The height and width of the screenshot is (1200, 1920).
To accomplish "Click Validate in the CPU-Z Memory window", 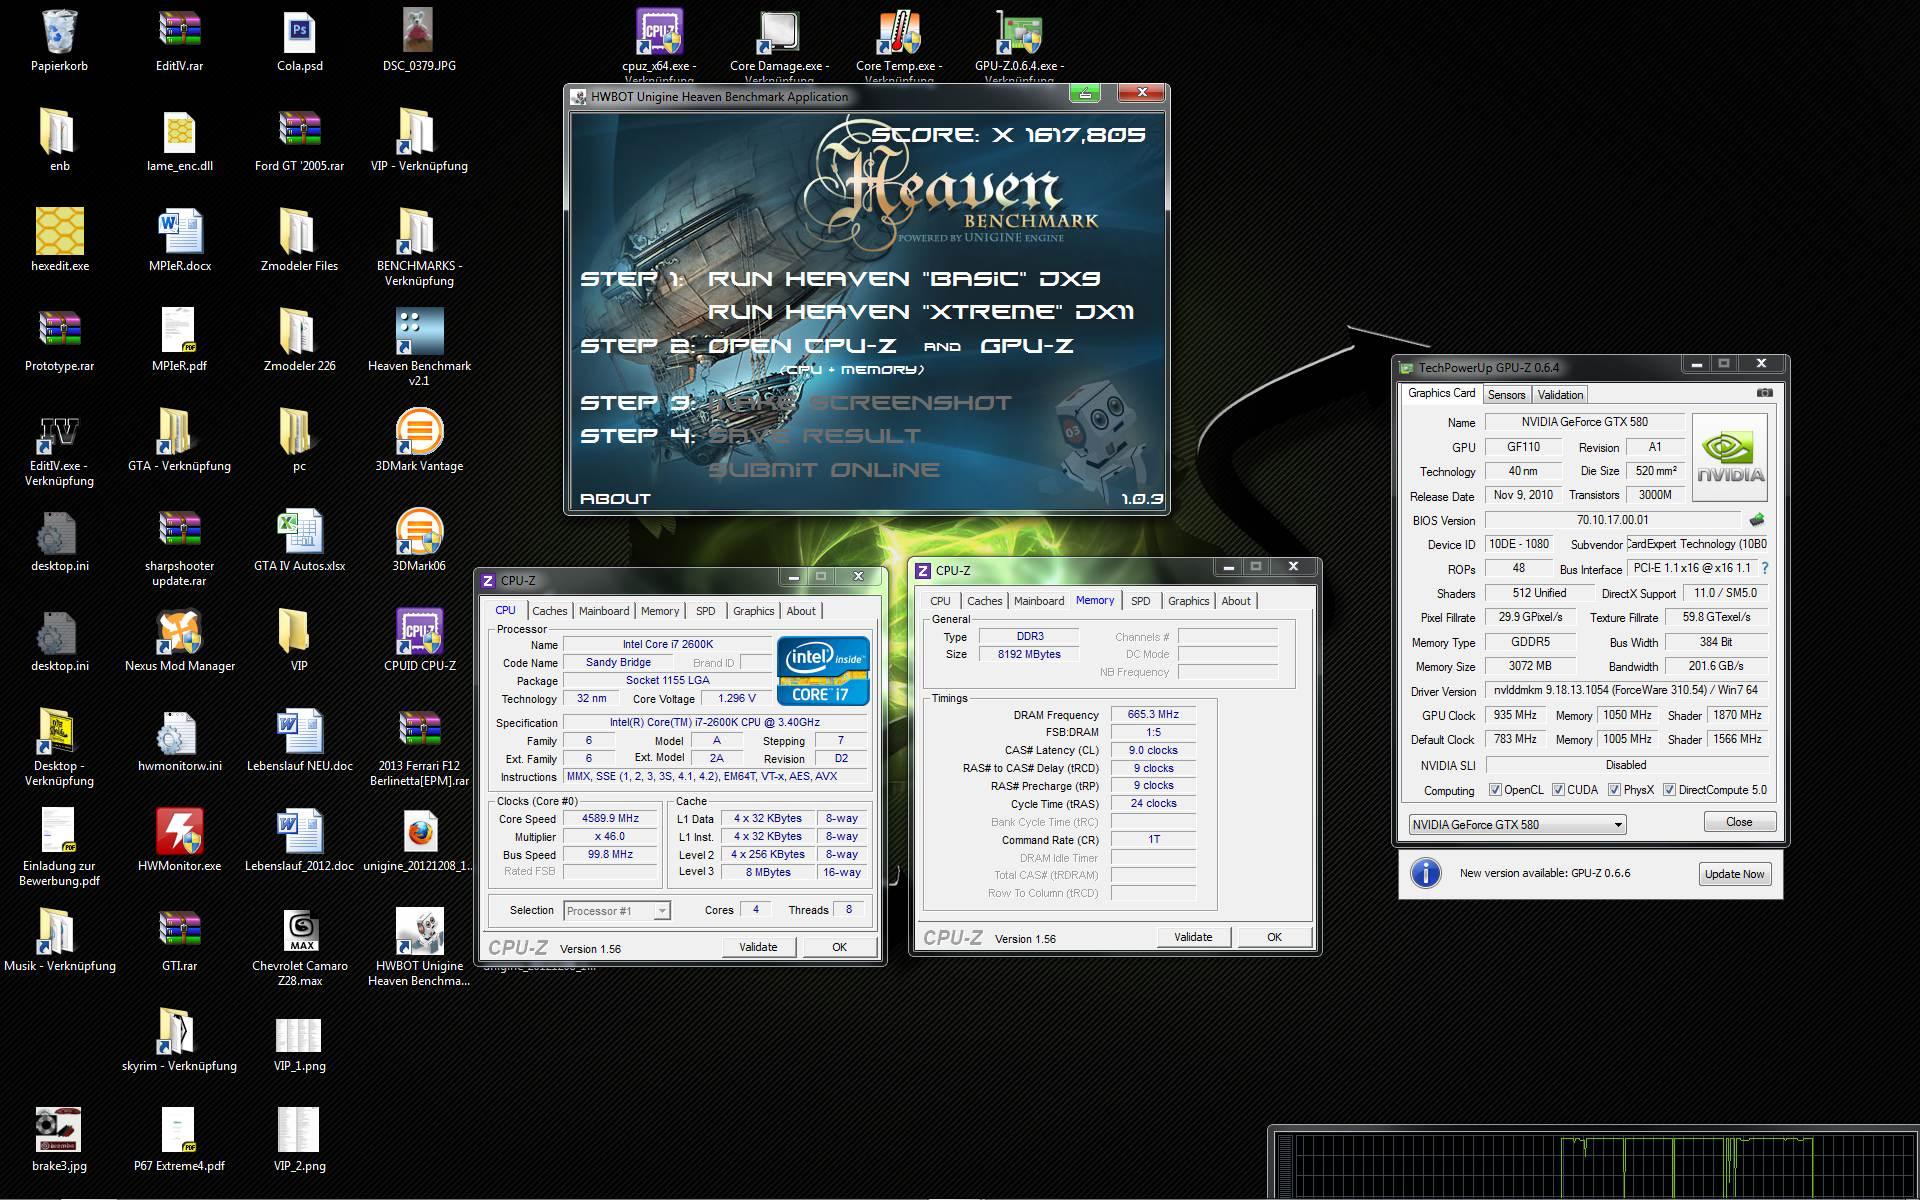I will coord(1193,937).
